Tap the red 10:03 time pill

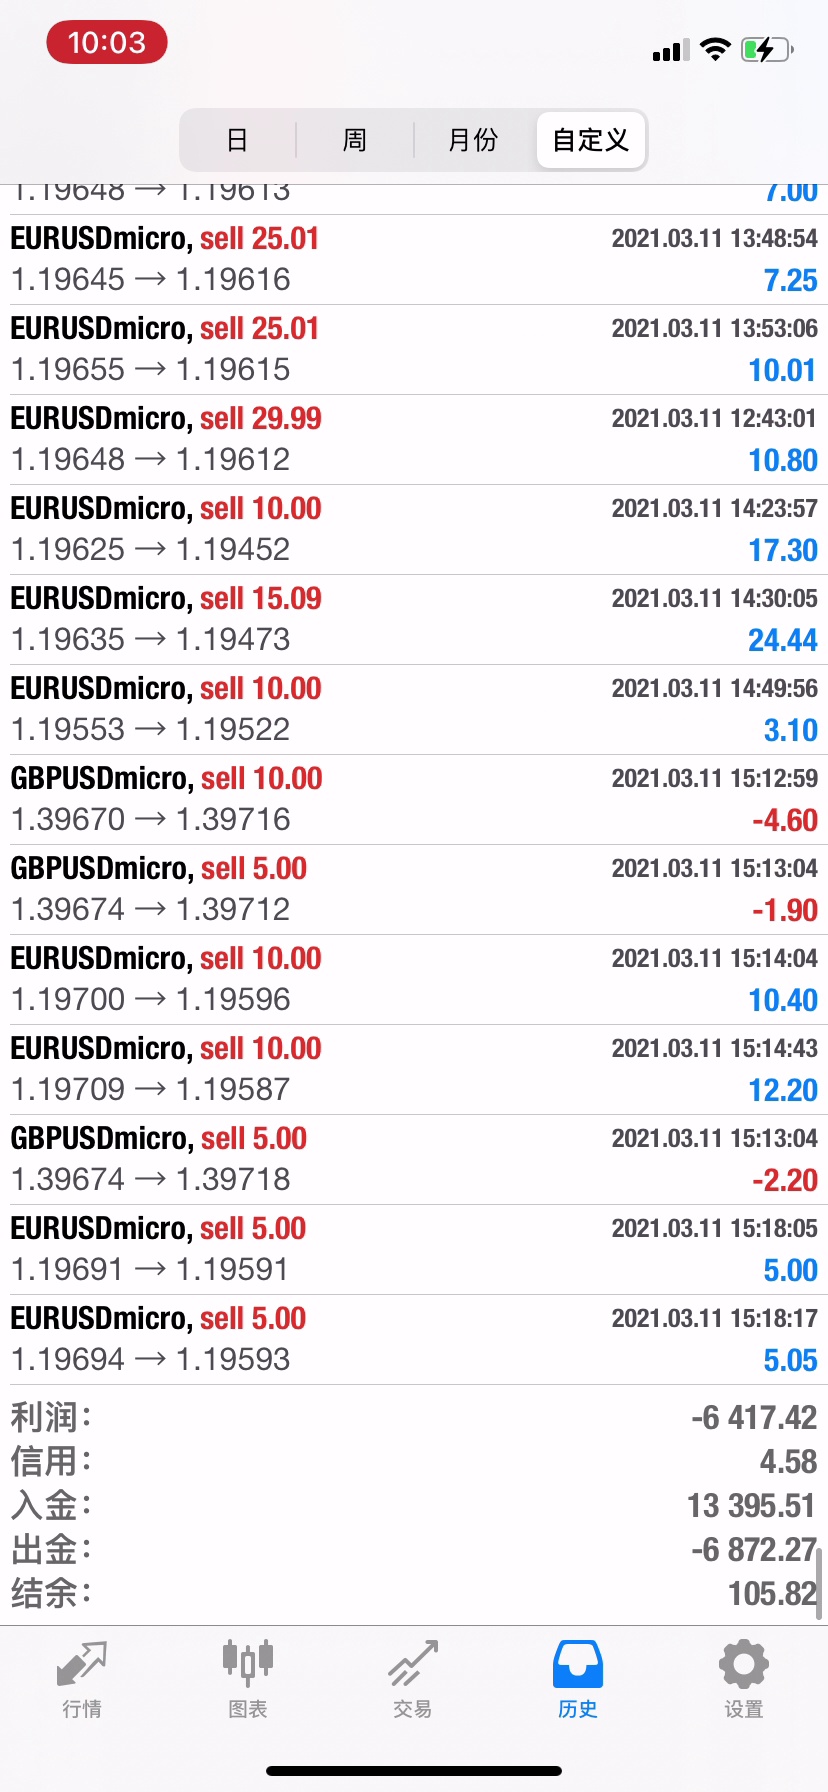pos(107,43)
